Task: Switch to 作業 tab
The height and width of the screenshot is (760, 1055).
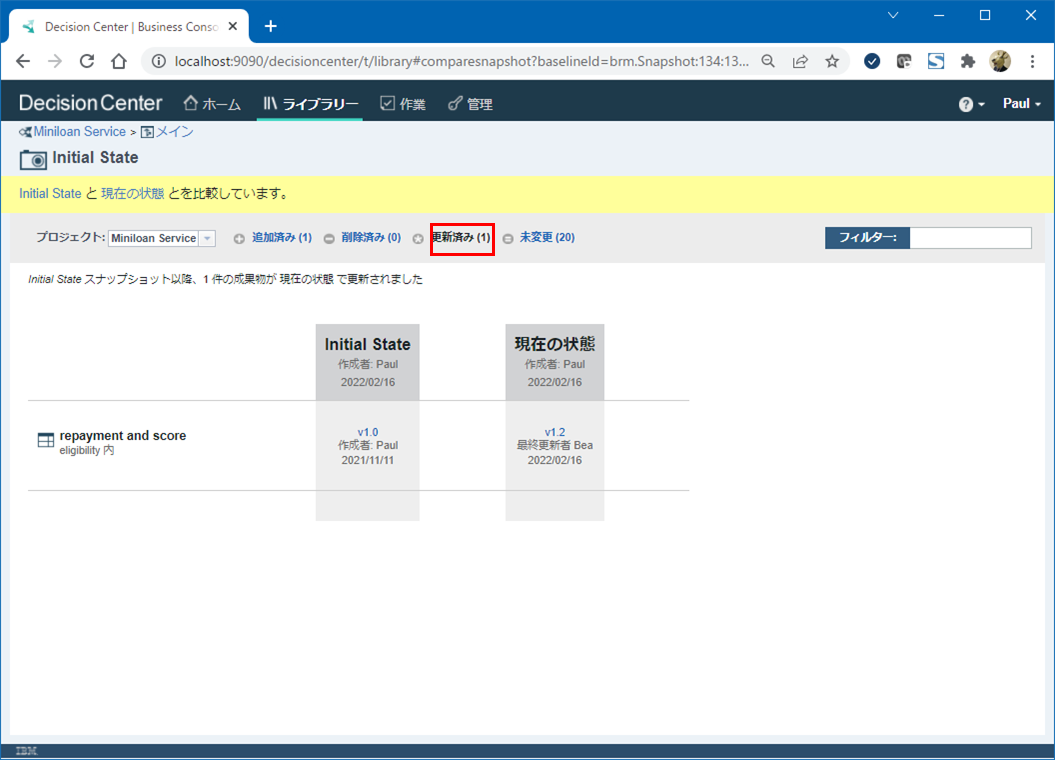Action: coord(402,104)
